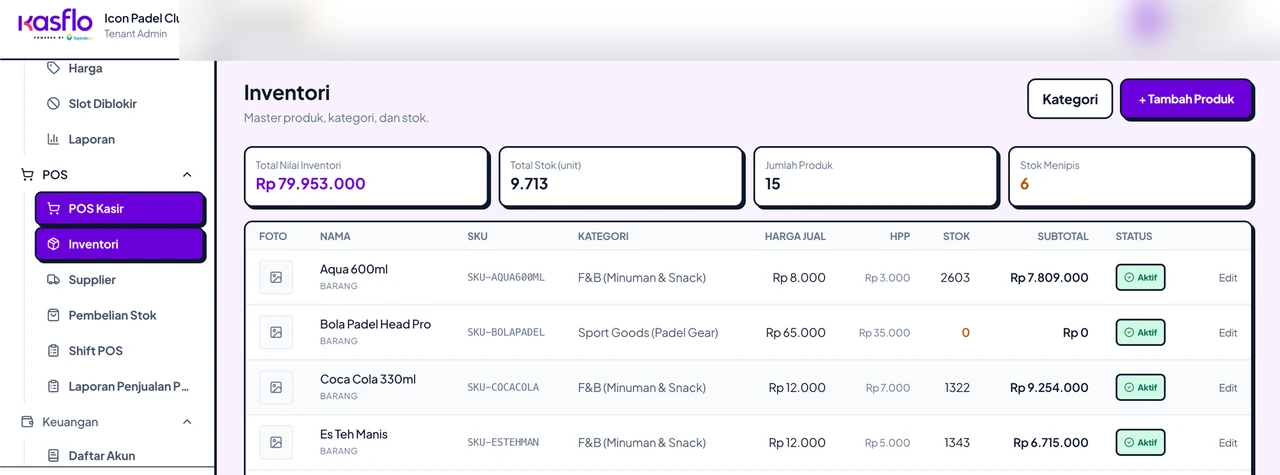The image size is (1280, 475).
Task: Open the Daftar Akun document icon
Action: click(53, 456)
